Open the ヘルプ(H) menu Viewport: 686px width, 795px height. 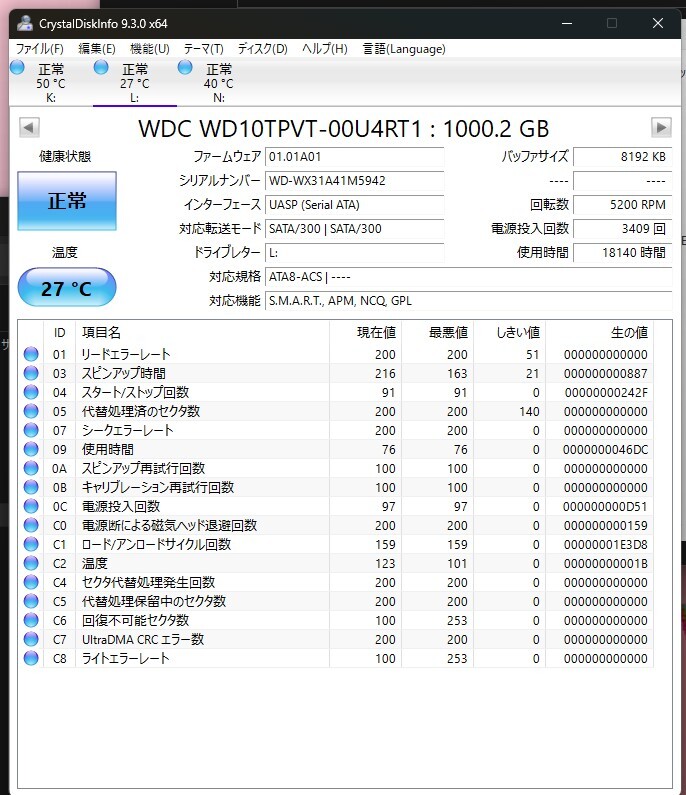(325, 49)
